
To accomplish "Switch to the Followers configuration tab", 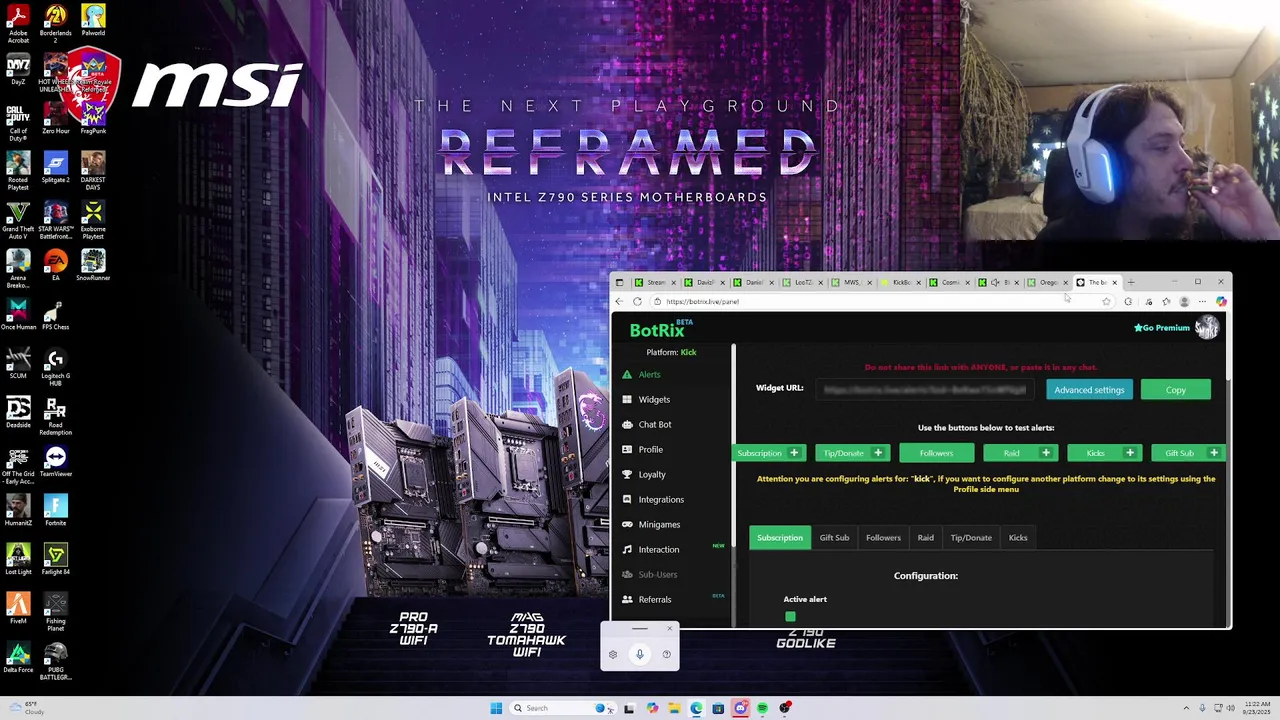I will point(883,538).
